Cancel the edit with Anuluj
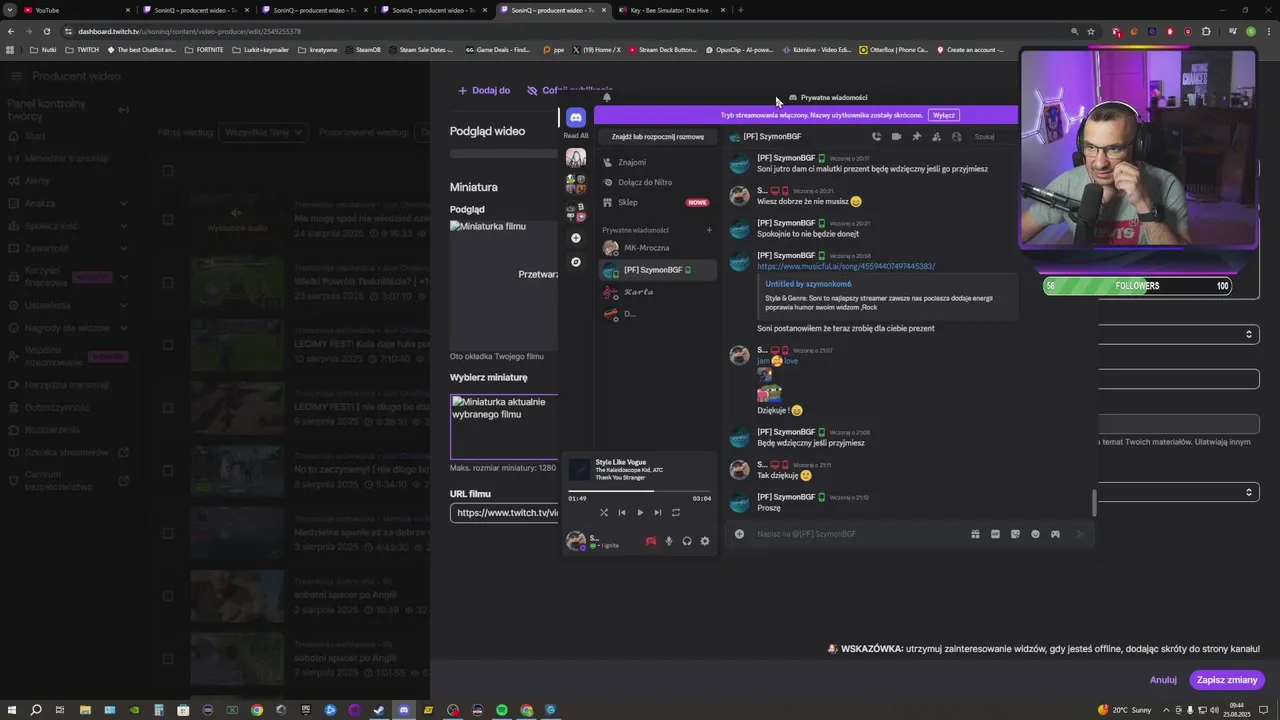Viewport: 1280px width, 720px height. click(x=1163, y=680)
